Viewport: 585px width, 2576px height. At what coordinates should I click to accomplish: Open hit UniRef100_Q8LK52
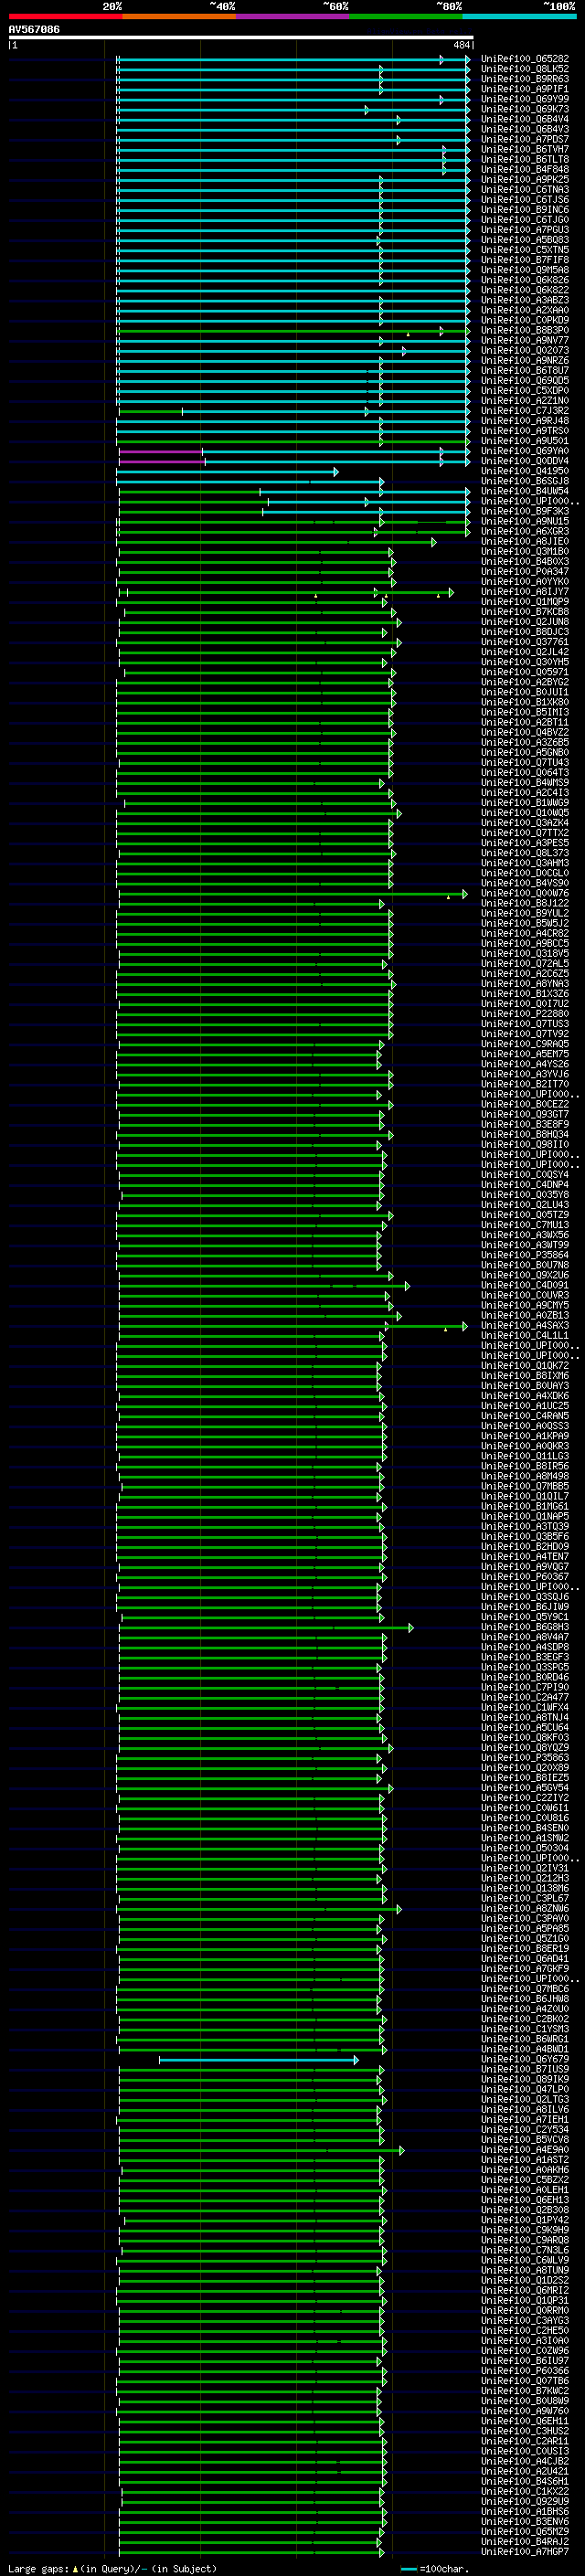point(525,69)
